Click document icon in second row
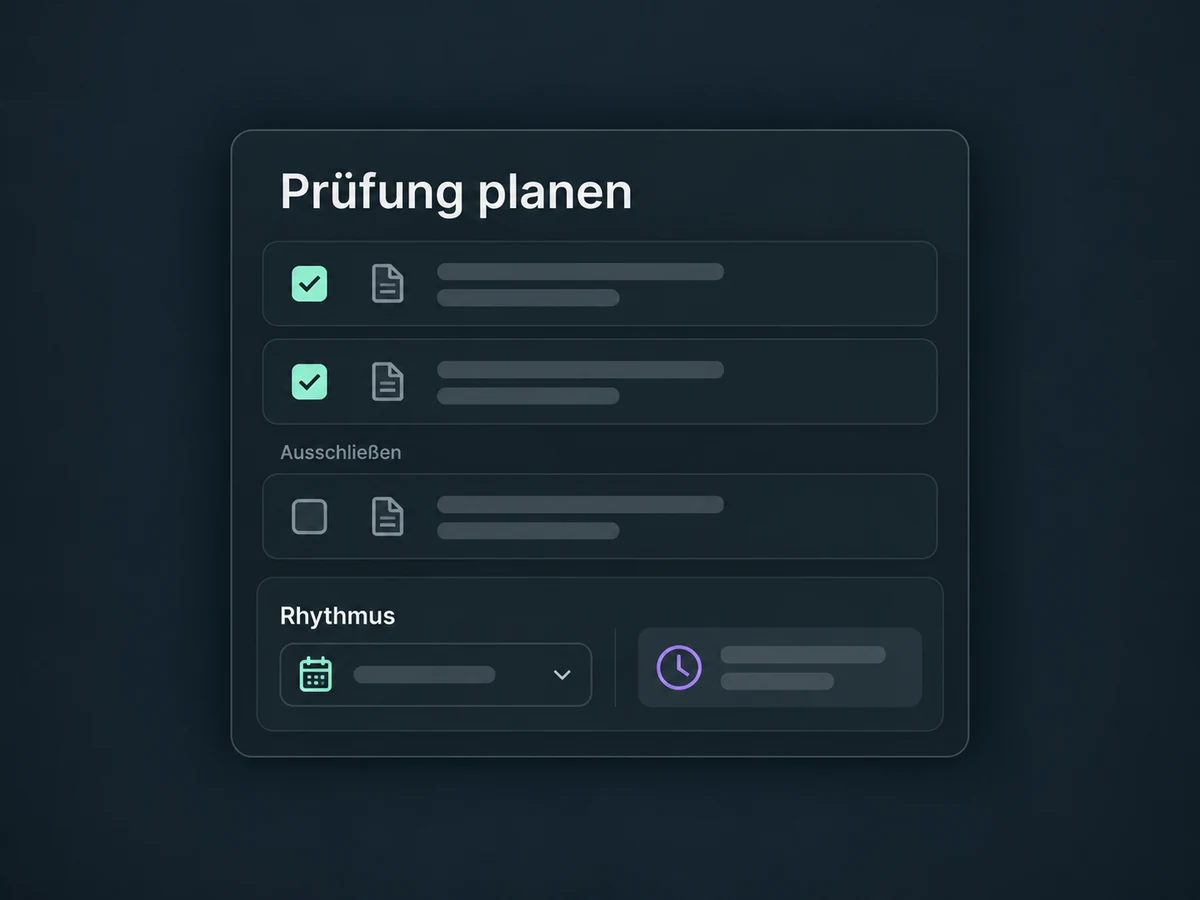Viewport: 1200px width, 900px height. click(388, 381)
